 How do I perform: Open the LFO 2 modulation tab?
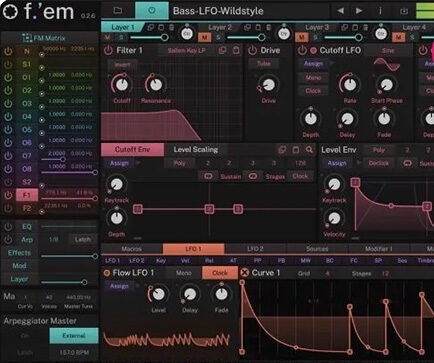coord(255,249)
